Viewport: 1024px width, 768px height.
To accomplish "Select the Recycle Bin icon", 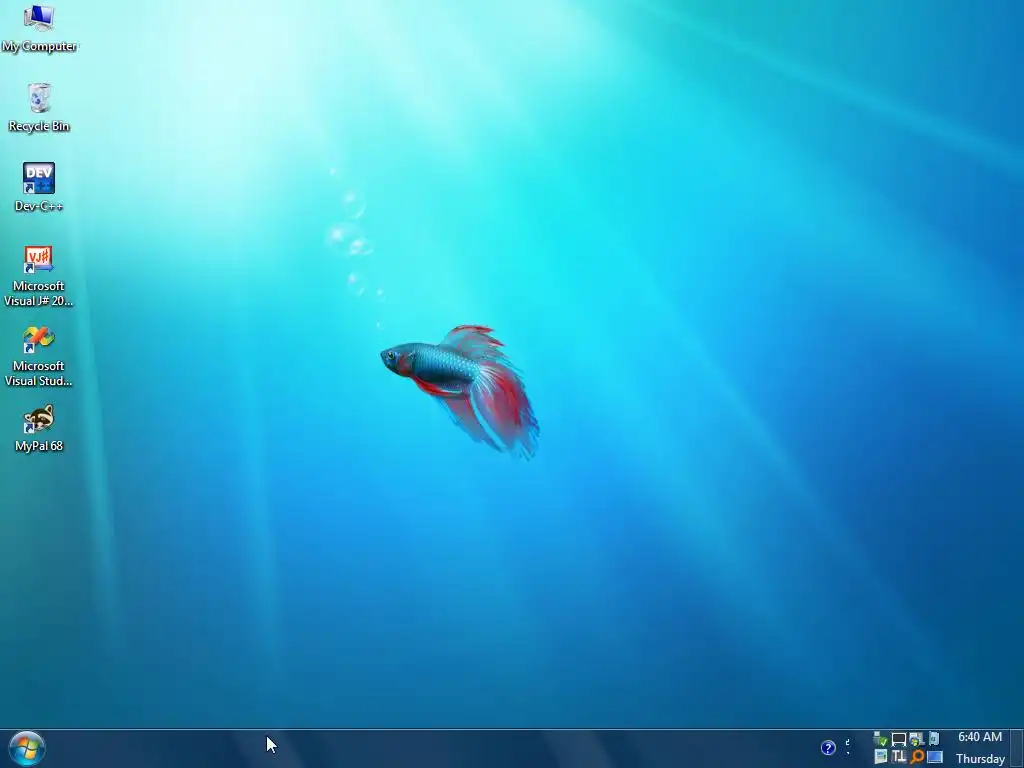I will pyautogui.click(x=39, y=108).
